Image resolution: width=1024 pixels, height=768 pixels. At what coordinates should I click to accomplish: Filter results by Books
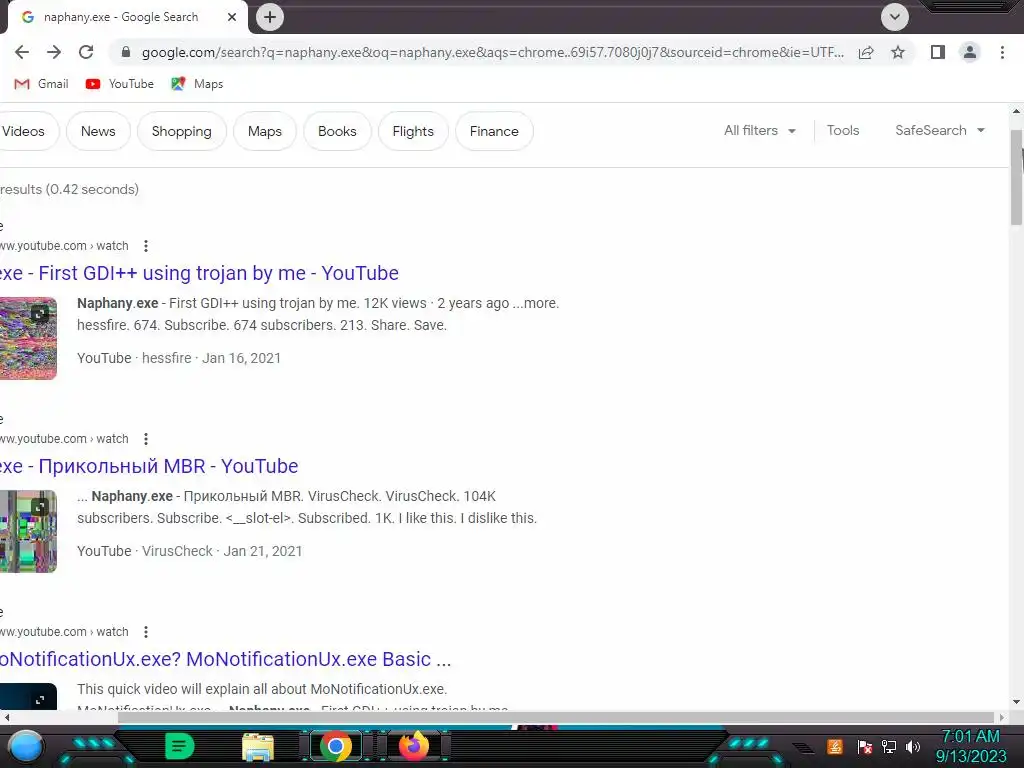337,131
